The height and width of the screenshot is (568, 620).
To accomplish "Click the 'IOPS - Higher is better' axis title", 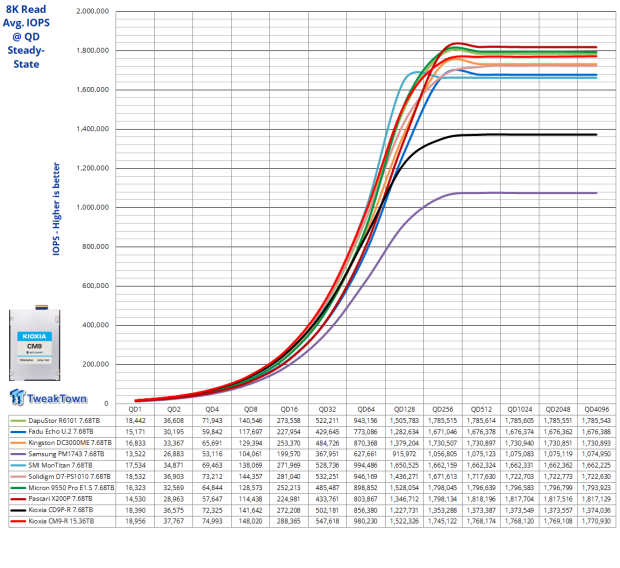I will (x=56, y=209).
